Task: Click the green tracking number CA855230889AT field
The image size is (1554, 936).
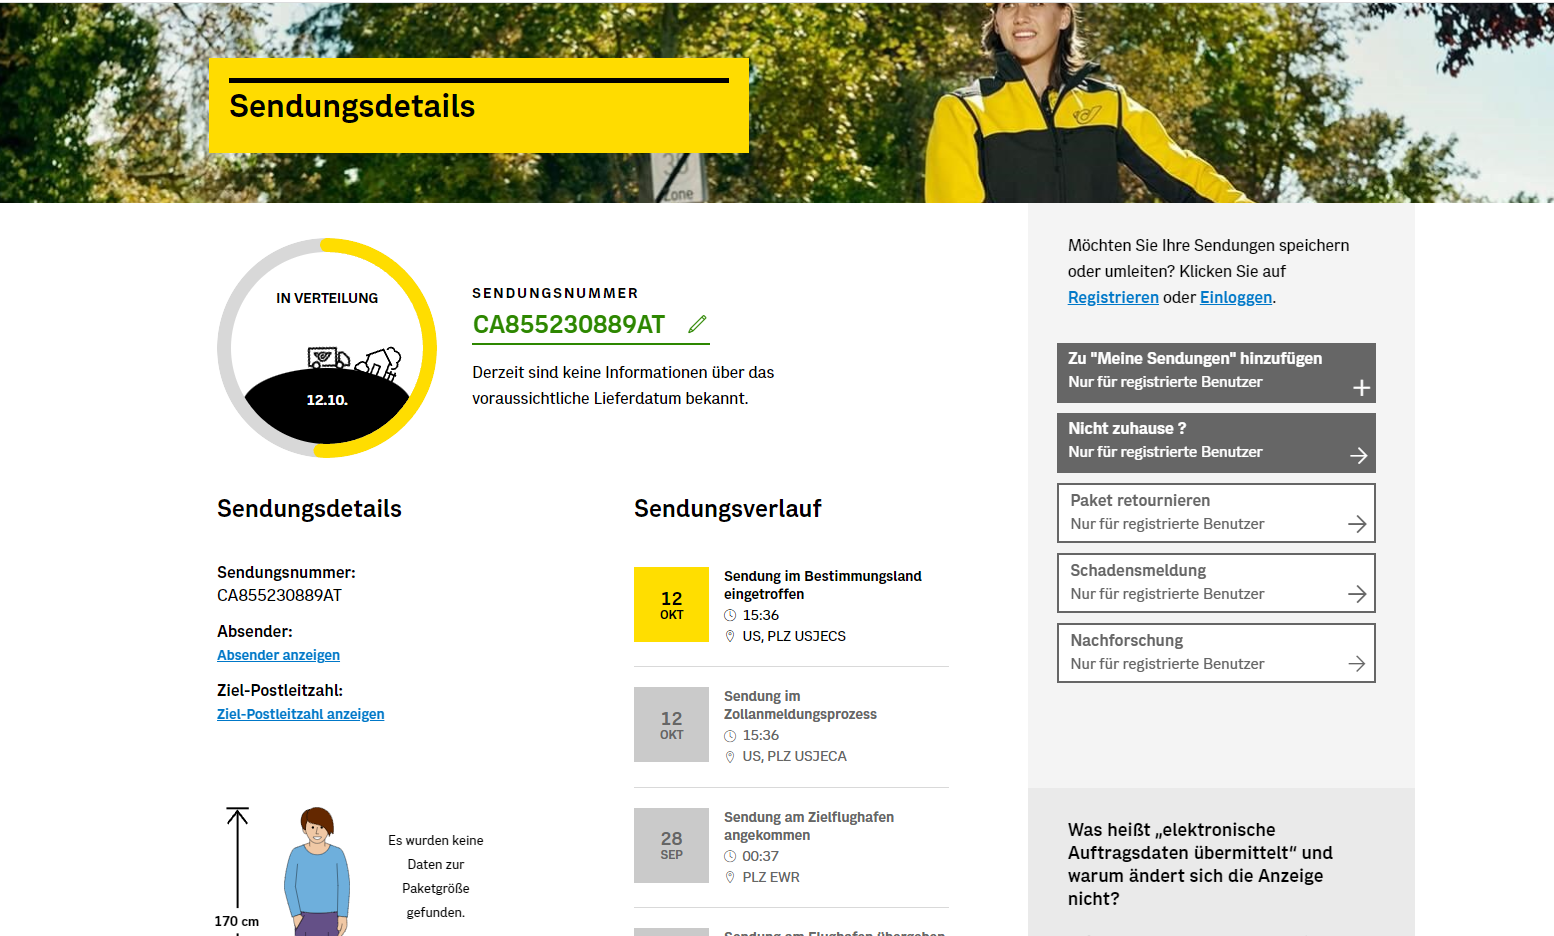Action: (x=568, y=325)
